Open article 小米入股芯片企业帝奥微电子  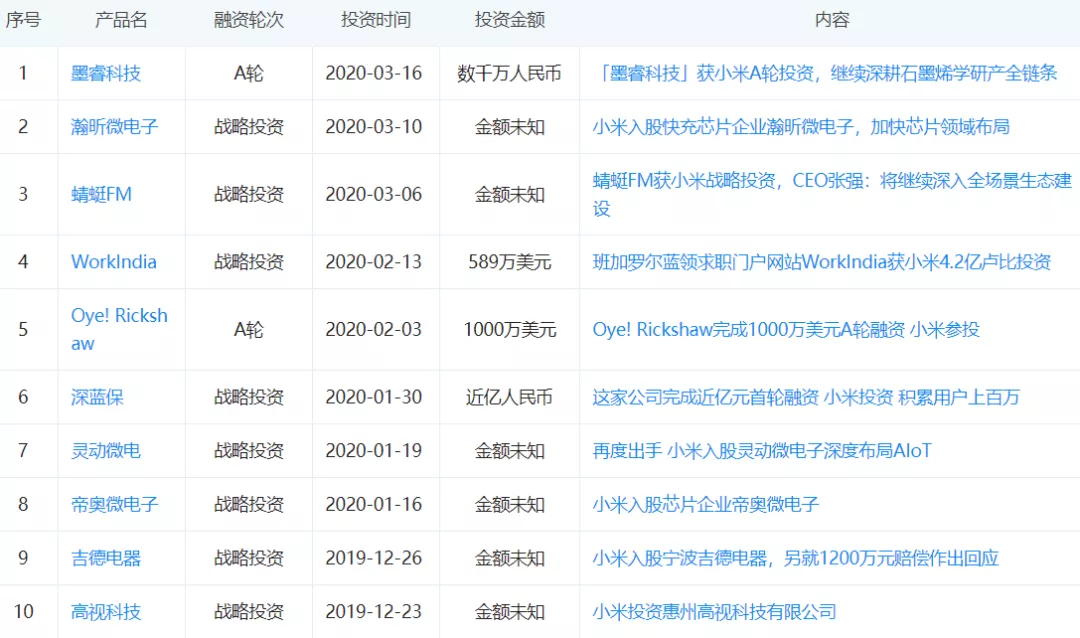pos(706,504)
